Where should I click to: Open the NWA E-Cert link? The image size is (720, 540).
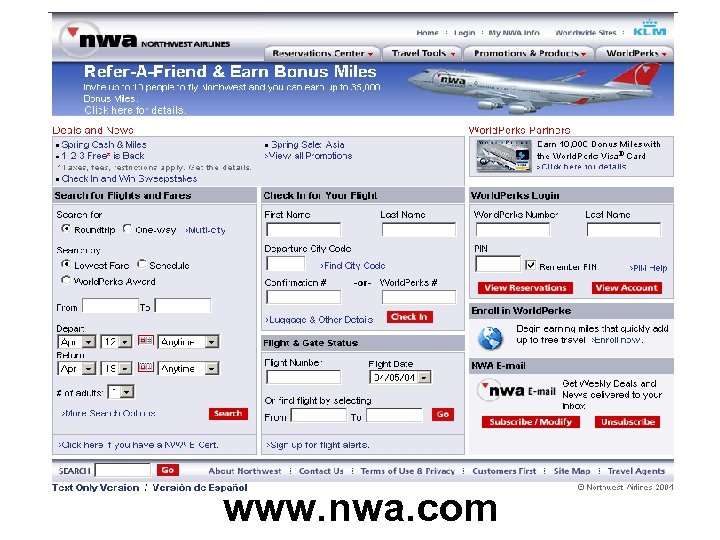click(138, 445)
